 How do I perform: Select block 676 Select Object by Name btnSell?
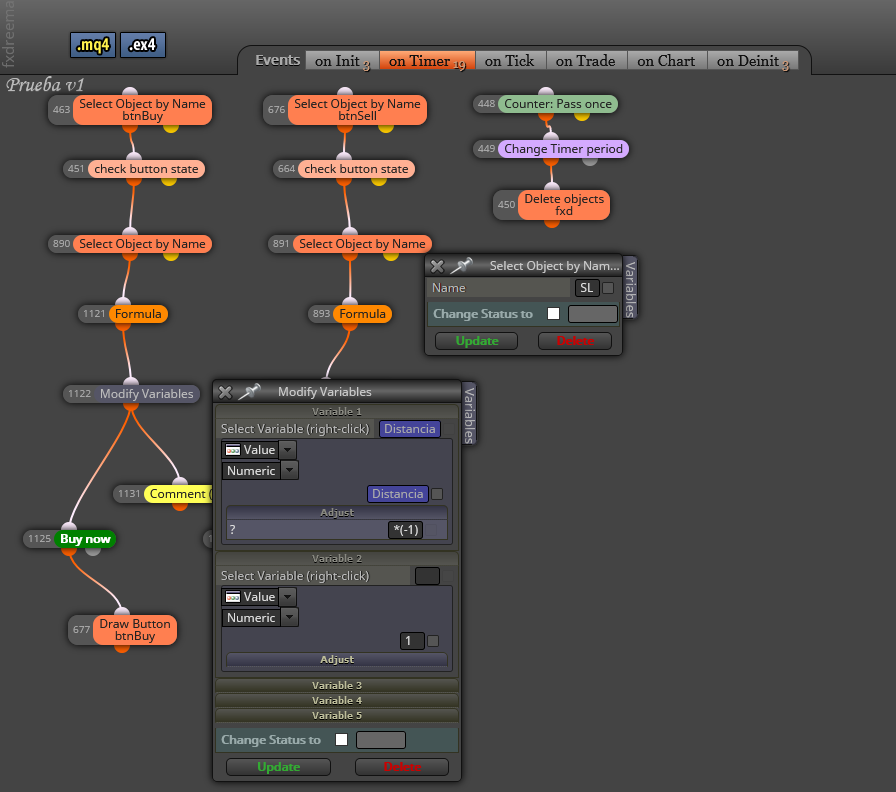[x=357, y=110]
